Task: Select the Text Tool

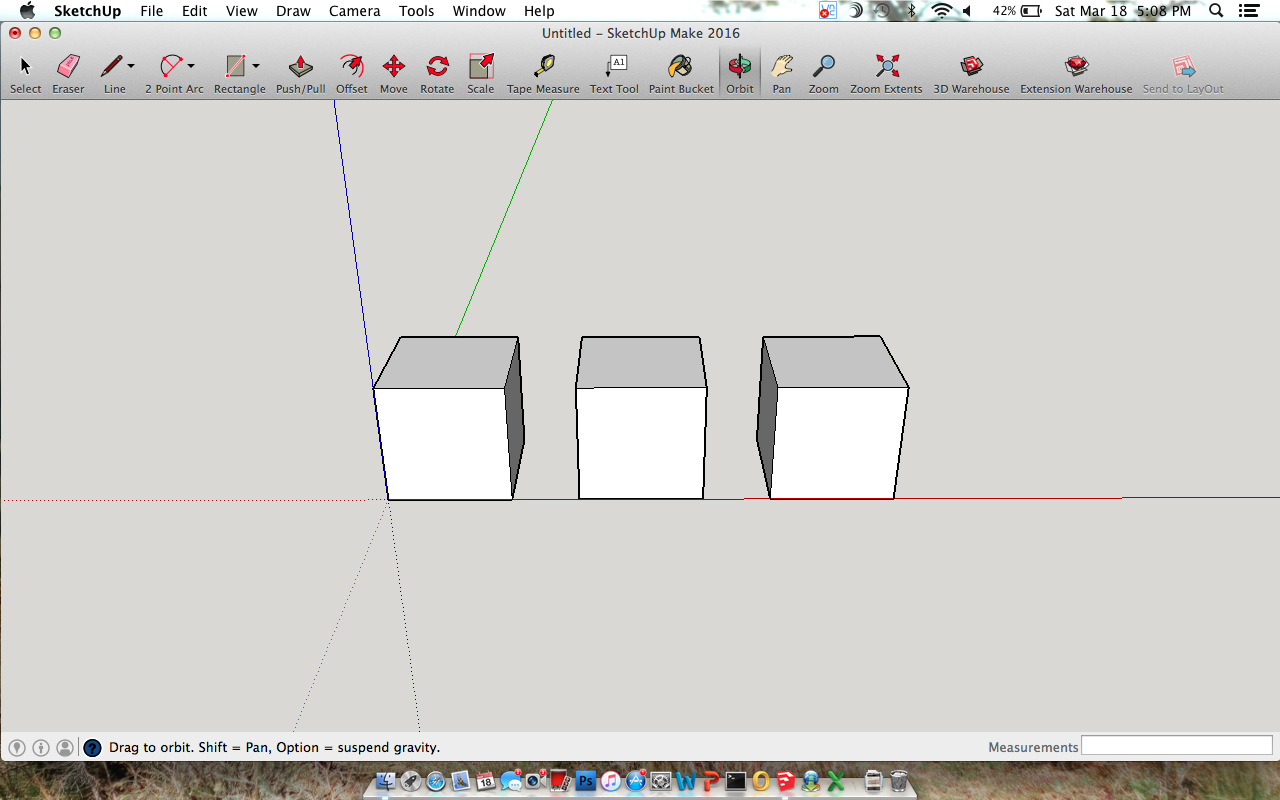Action: [x=614, y=73]
